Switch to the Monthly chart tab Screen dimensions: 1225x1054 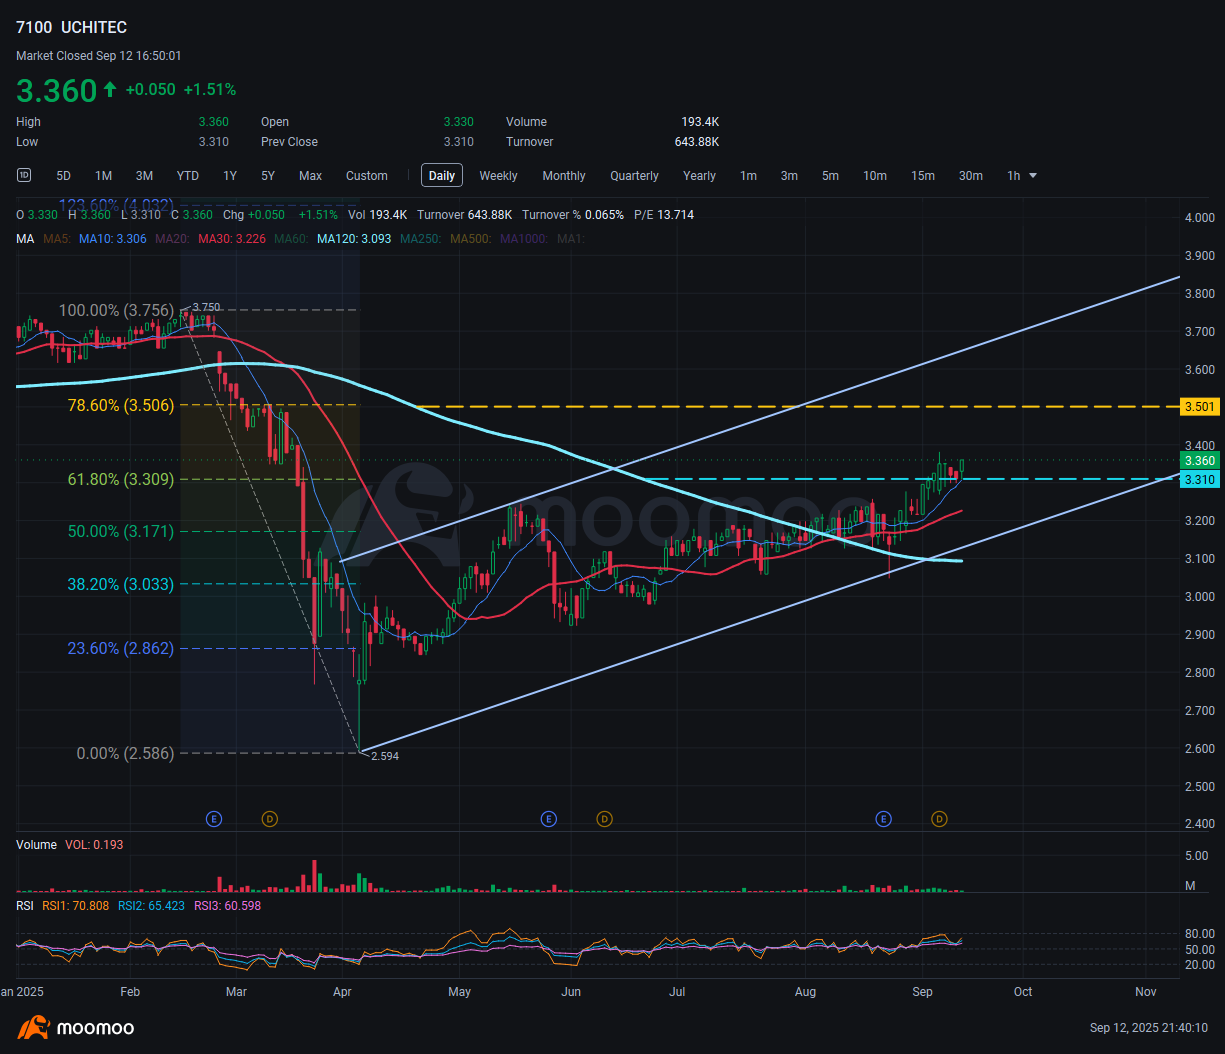(x=564, y=176)
